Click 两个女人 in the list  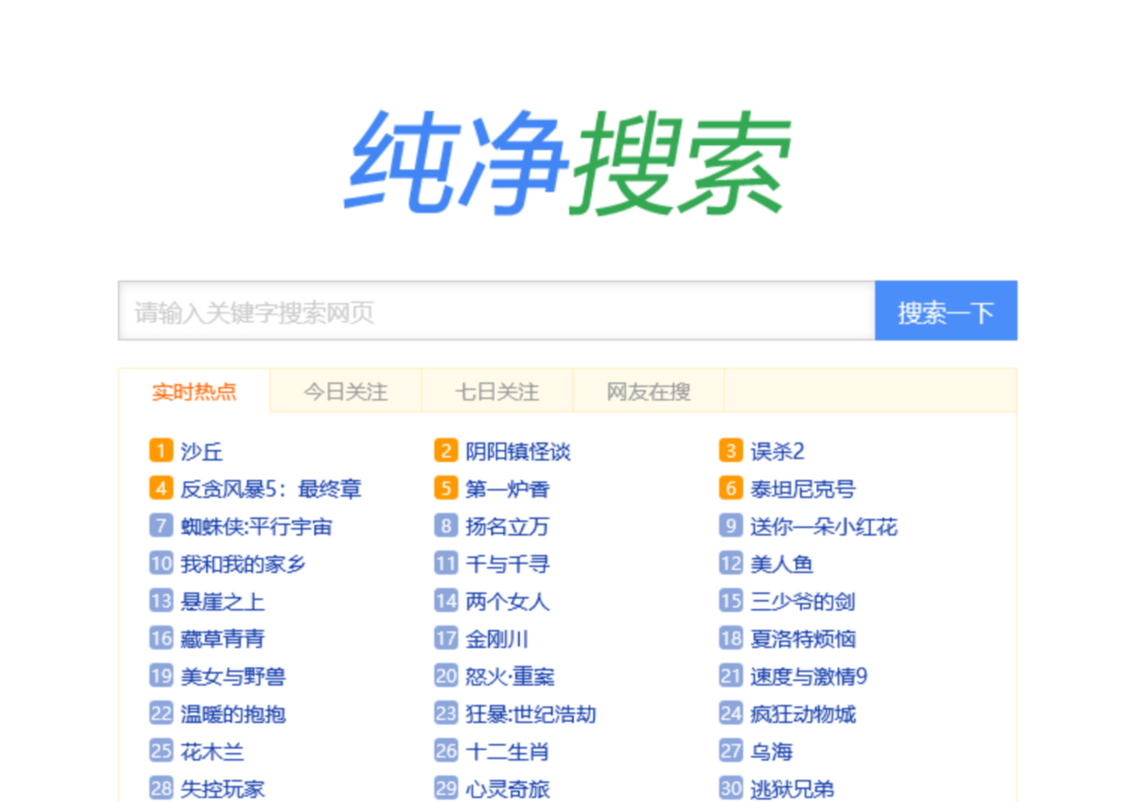click(507, 602)
